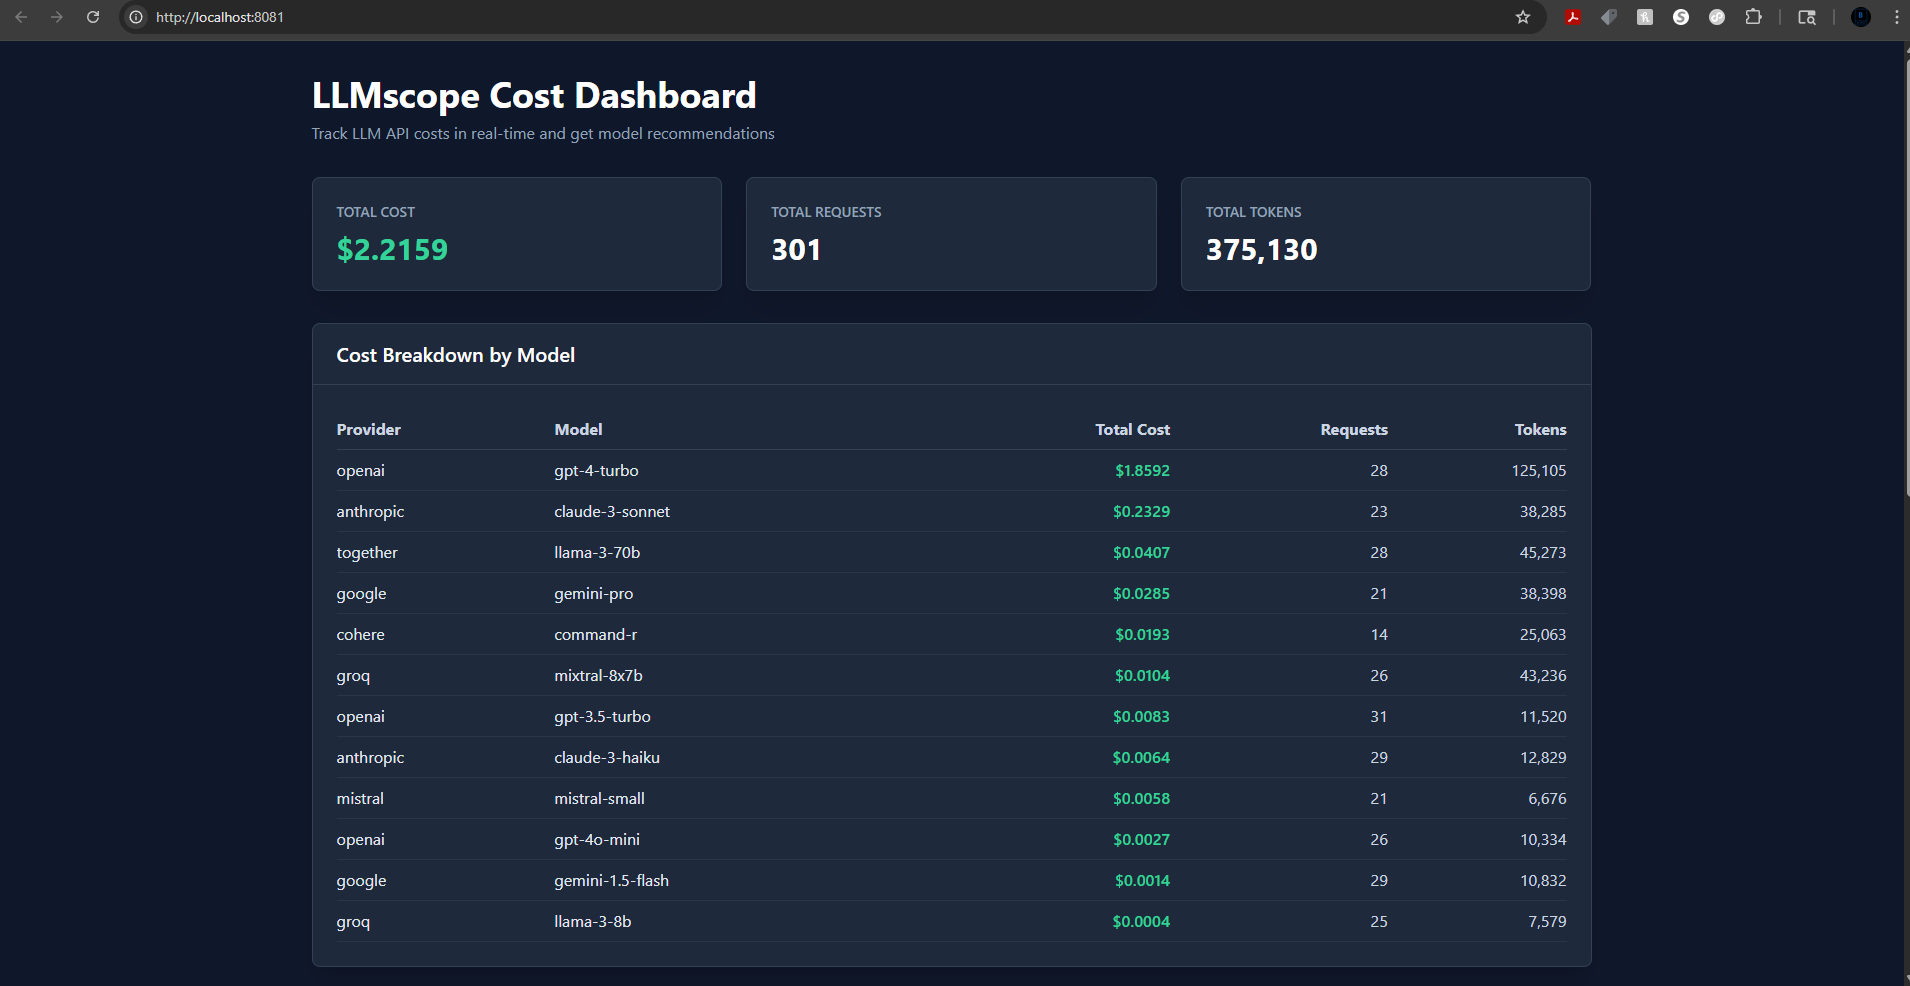Viewport: 1910px width, 986px height.
Task: Select the gemini-1.5-flash model cell
Action: [611, 880]
